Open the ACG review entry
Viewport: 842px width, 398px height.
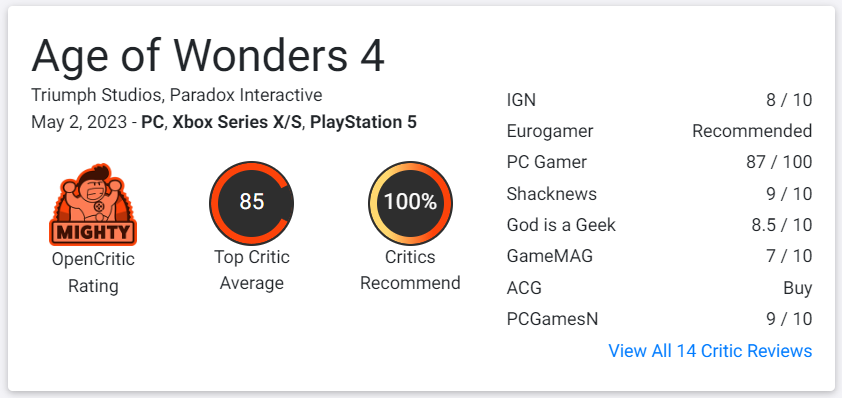(x=659, y=288)
